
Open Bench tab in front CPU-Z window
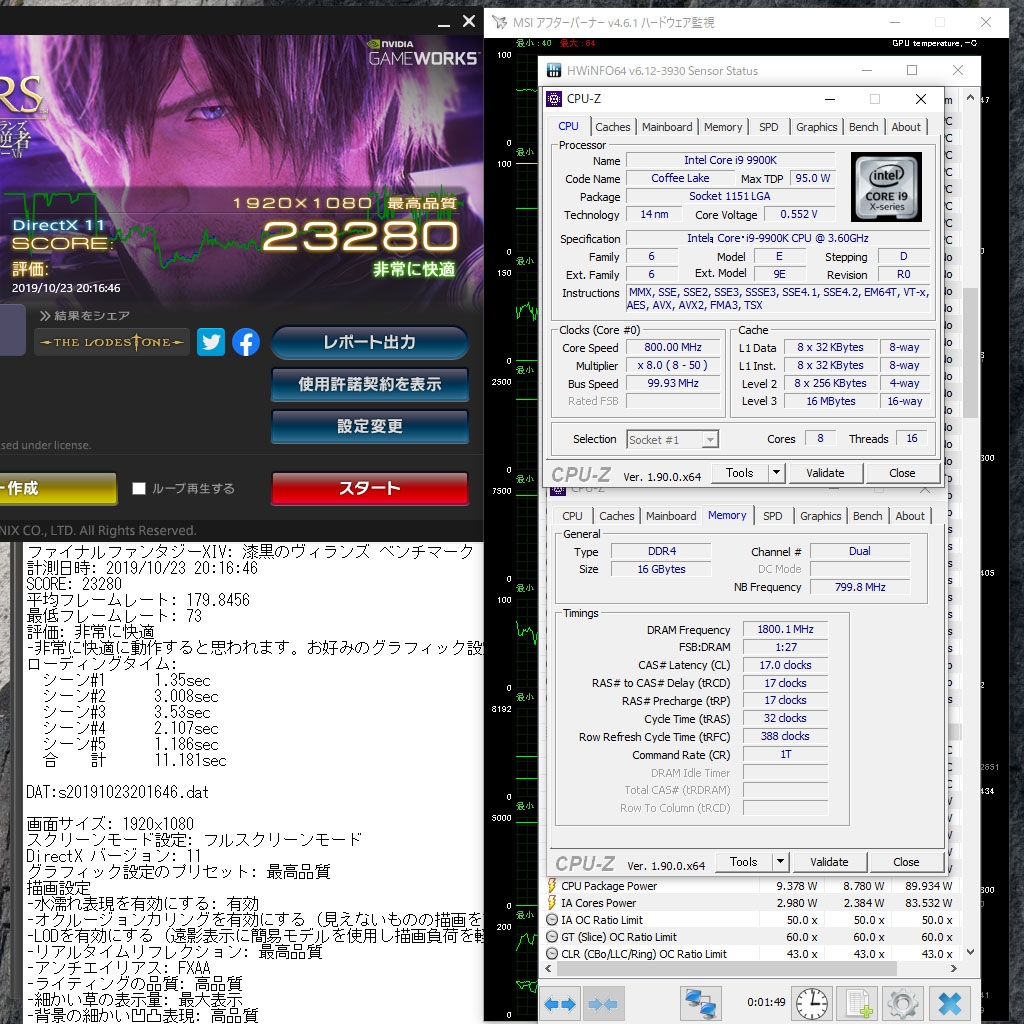pyautogui.click(x=863, y=127)
